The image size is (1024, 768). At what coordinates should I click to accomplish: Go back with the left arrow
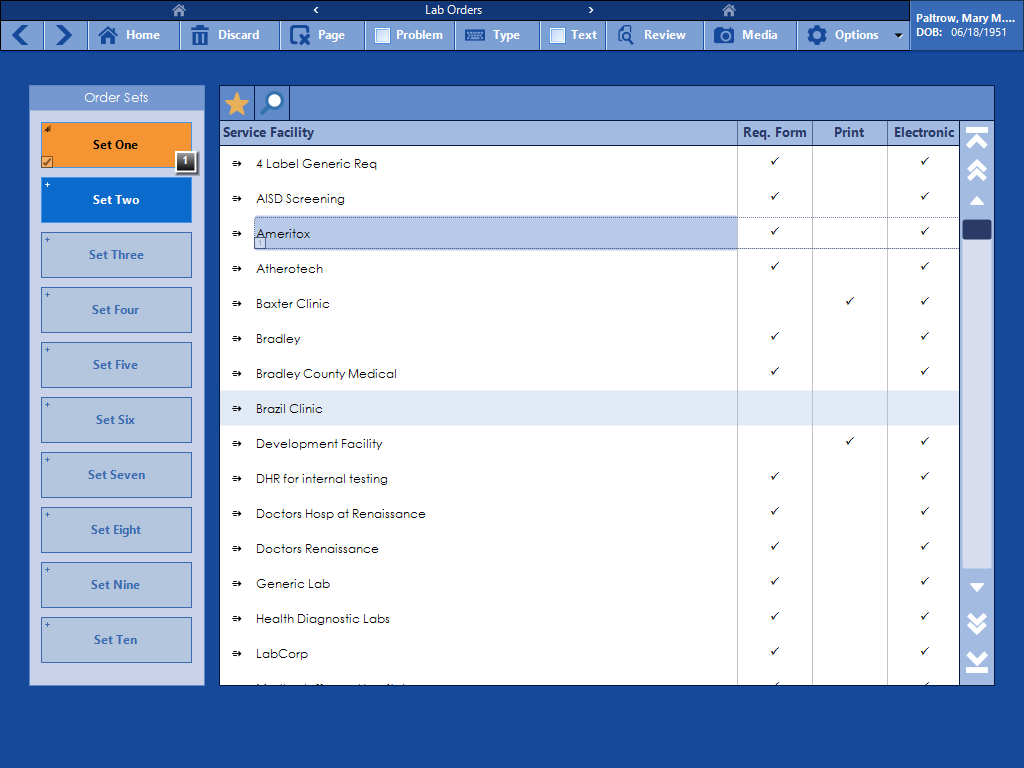click(22, 35)
